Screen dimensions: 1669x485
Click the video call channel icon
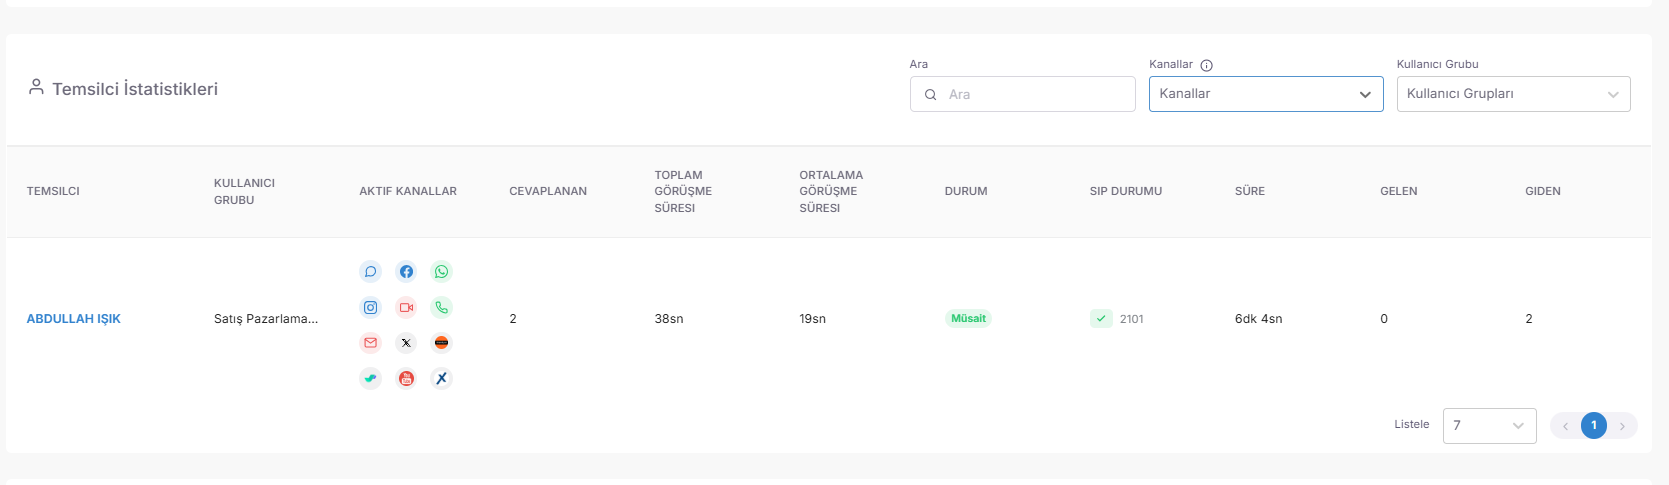(x=406, y=308)
